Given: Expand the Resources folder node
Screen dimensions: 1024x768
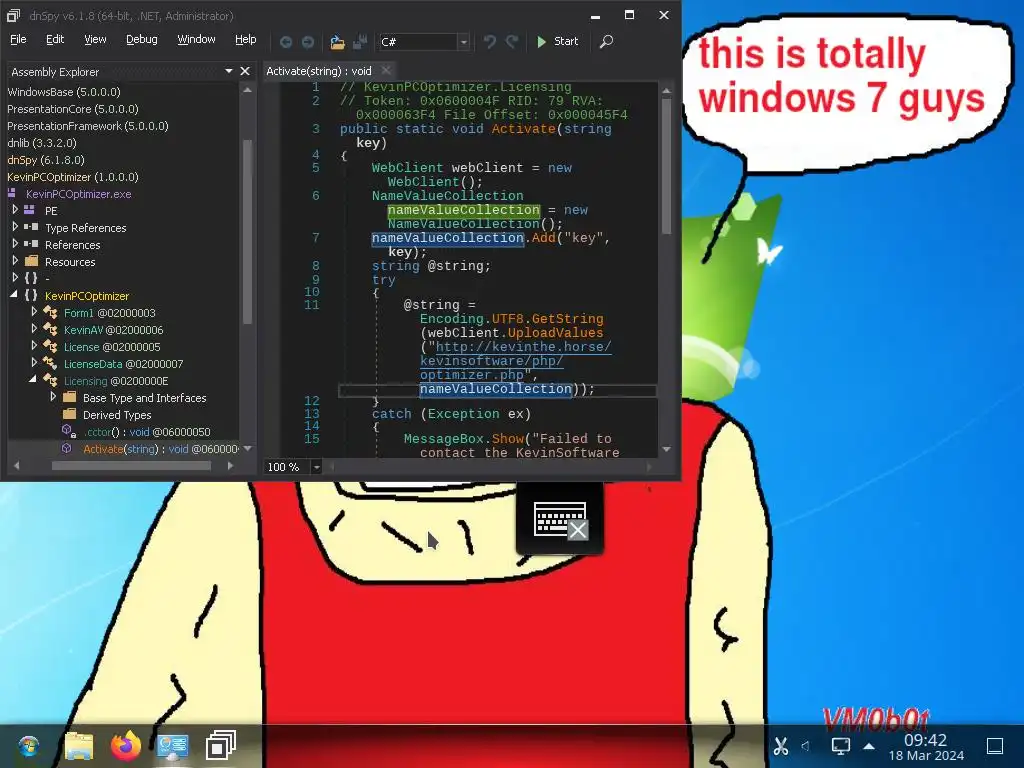Looking at the screenshot, I should coord(15,261).
